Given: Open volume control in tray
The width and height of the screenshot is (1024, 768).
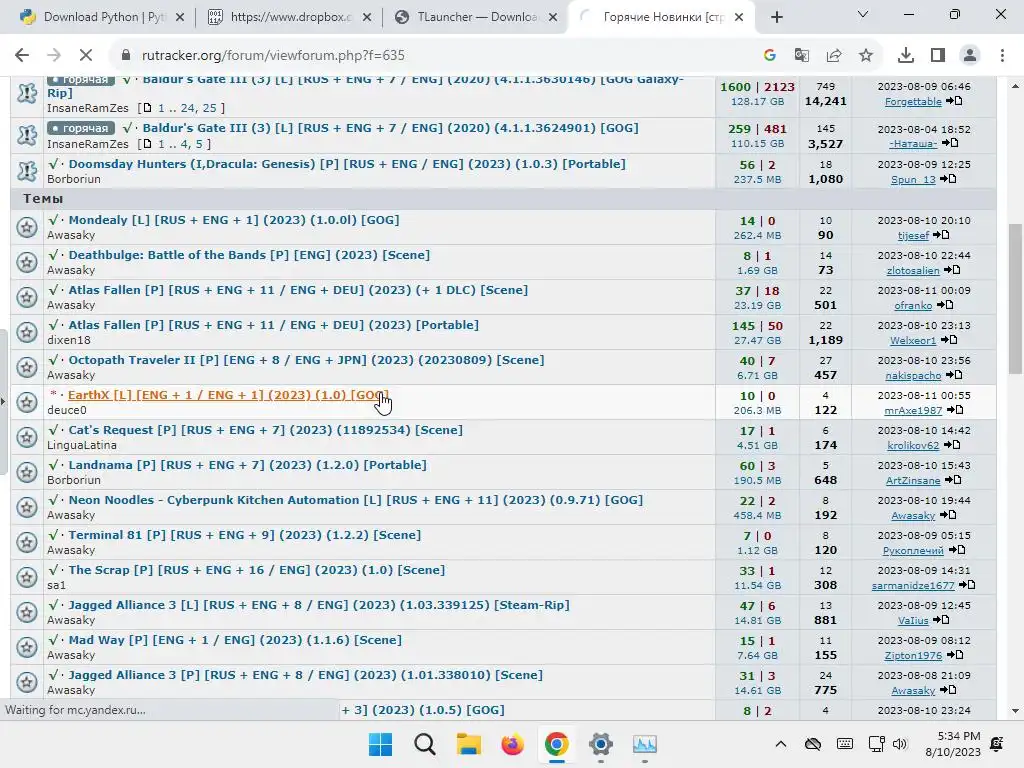Looking at the screenshot, I should coord(900,744).
